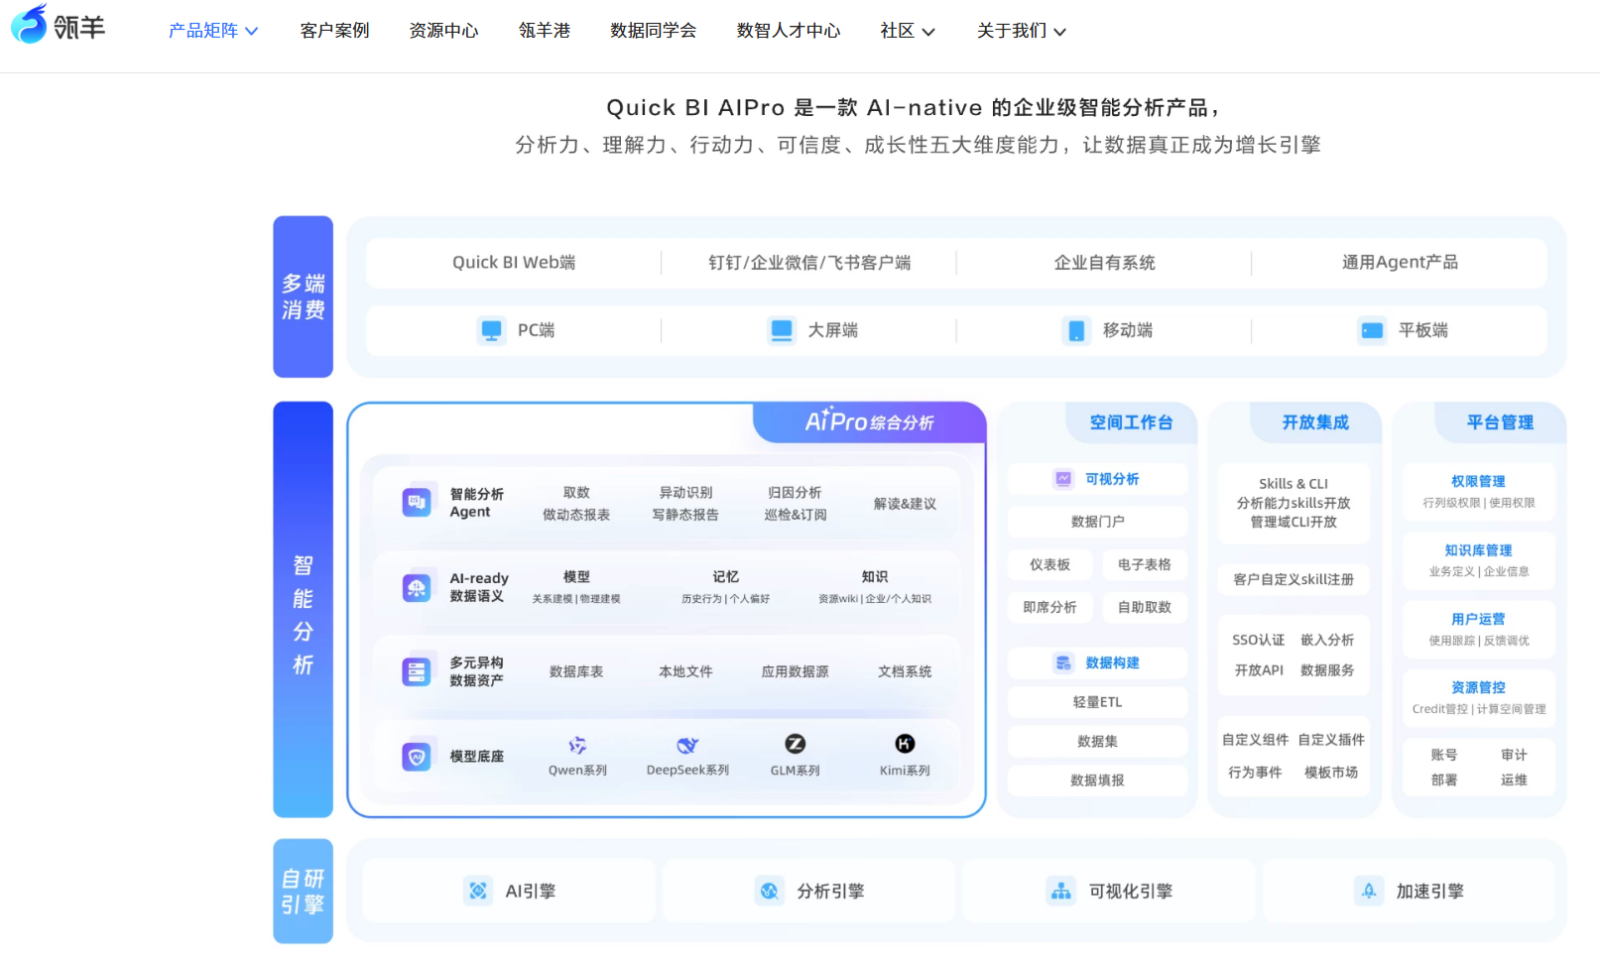Click the 空间工作台 header
1600x958 pixels.
pos(1131,423)
